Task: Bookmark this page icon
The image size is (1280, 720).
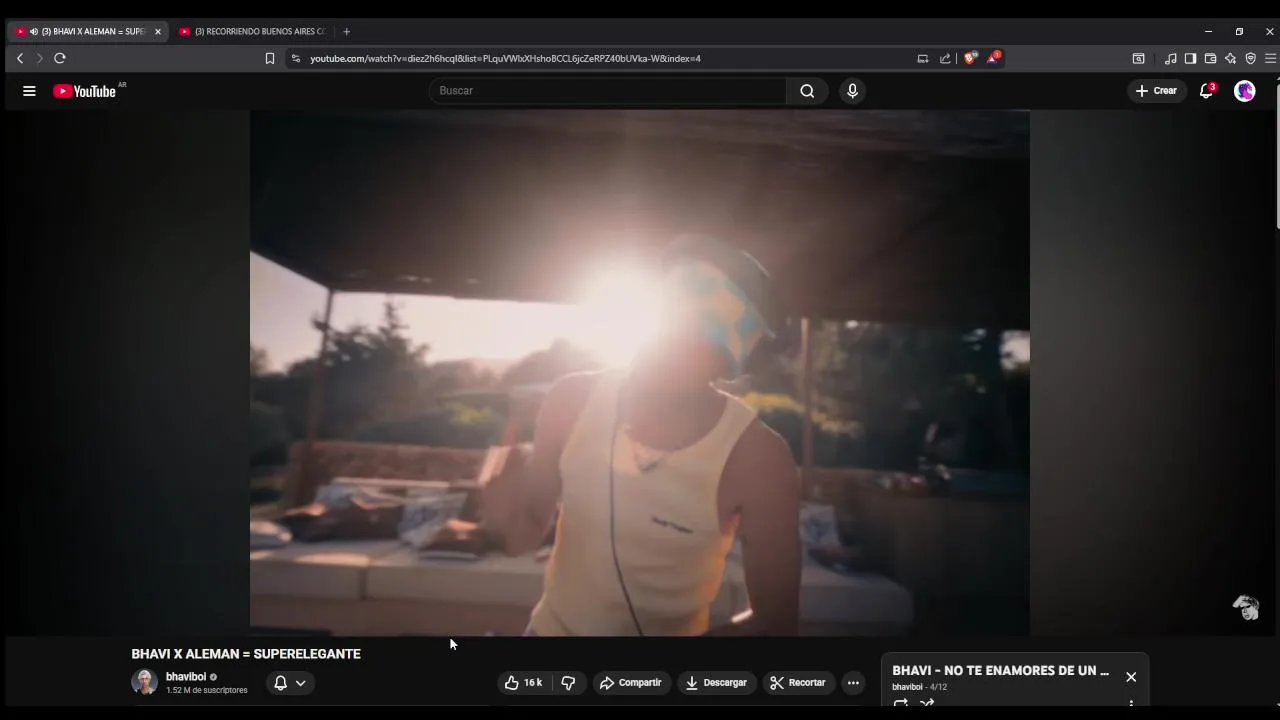Action: point(270,59)
